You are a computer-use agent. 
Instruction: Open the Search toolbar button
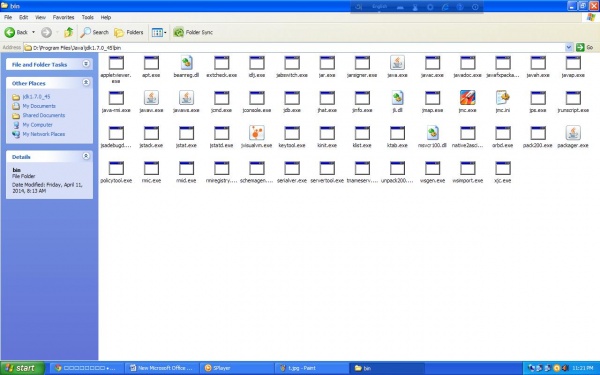95,32
